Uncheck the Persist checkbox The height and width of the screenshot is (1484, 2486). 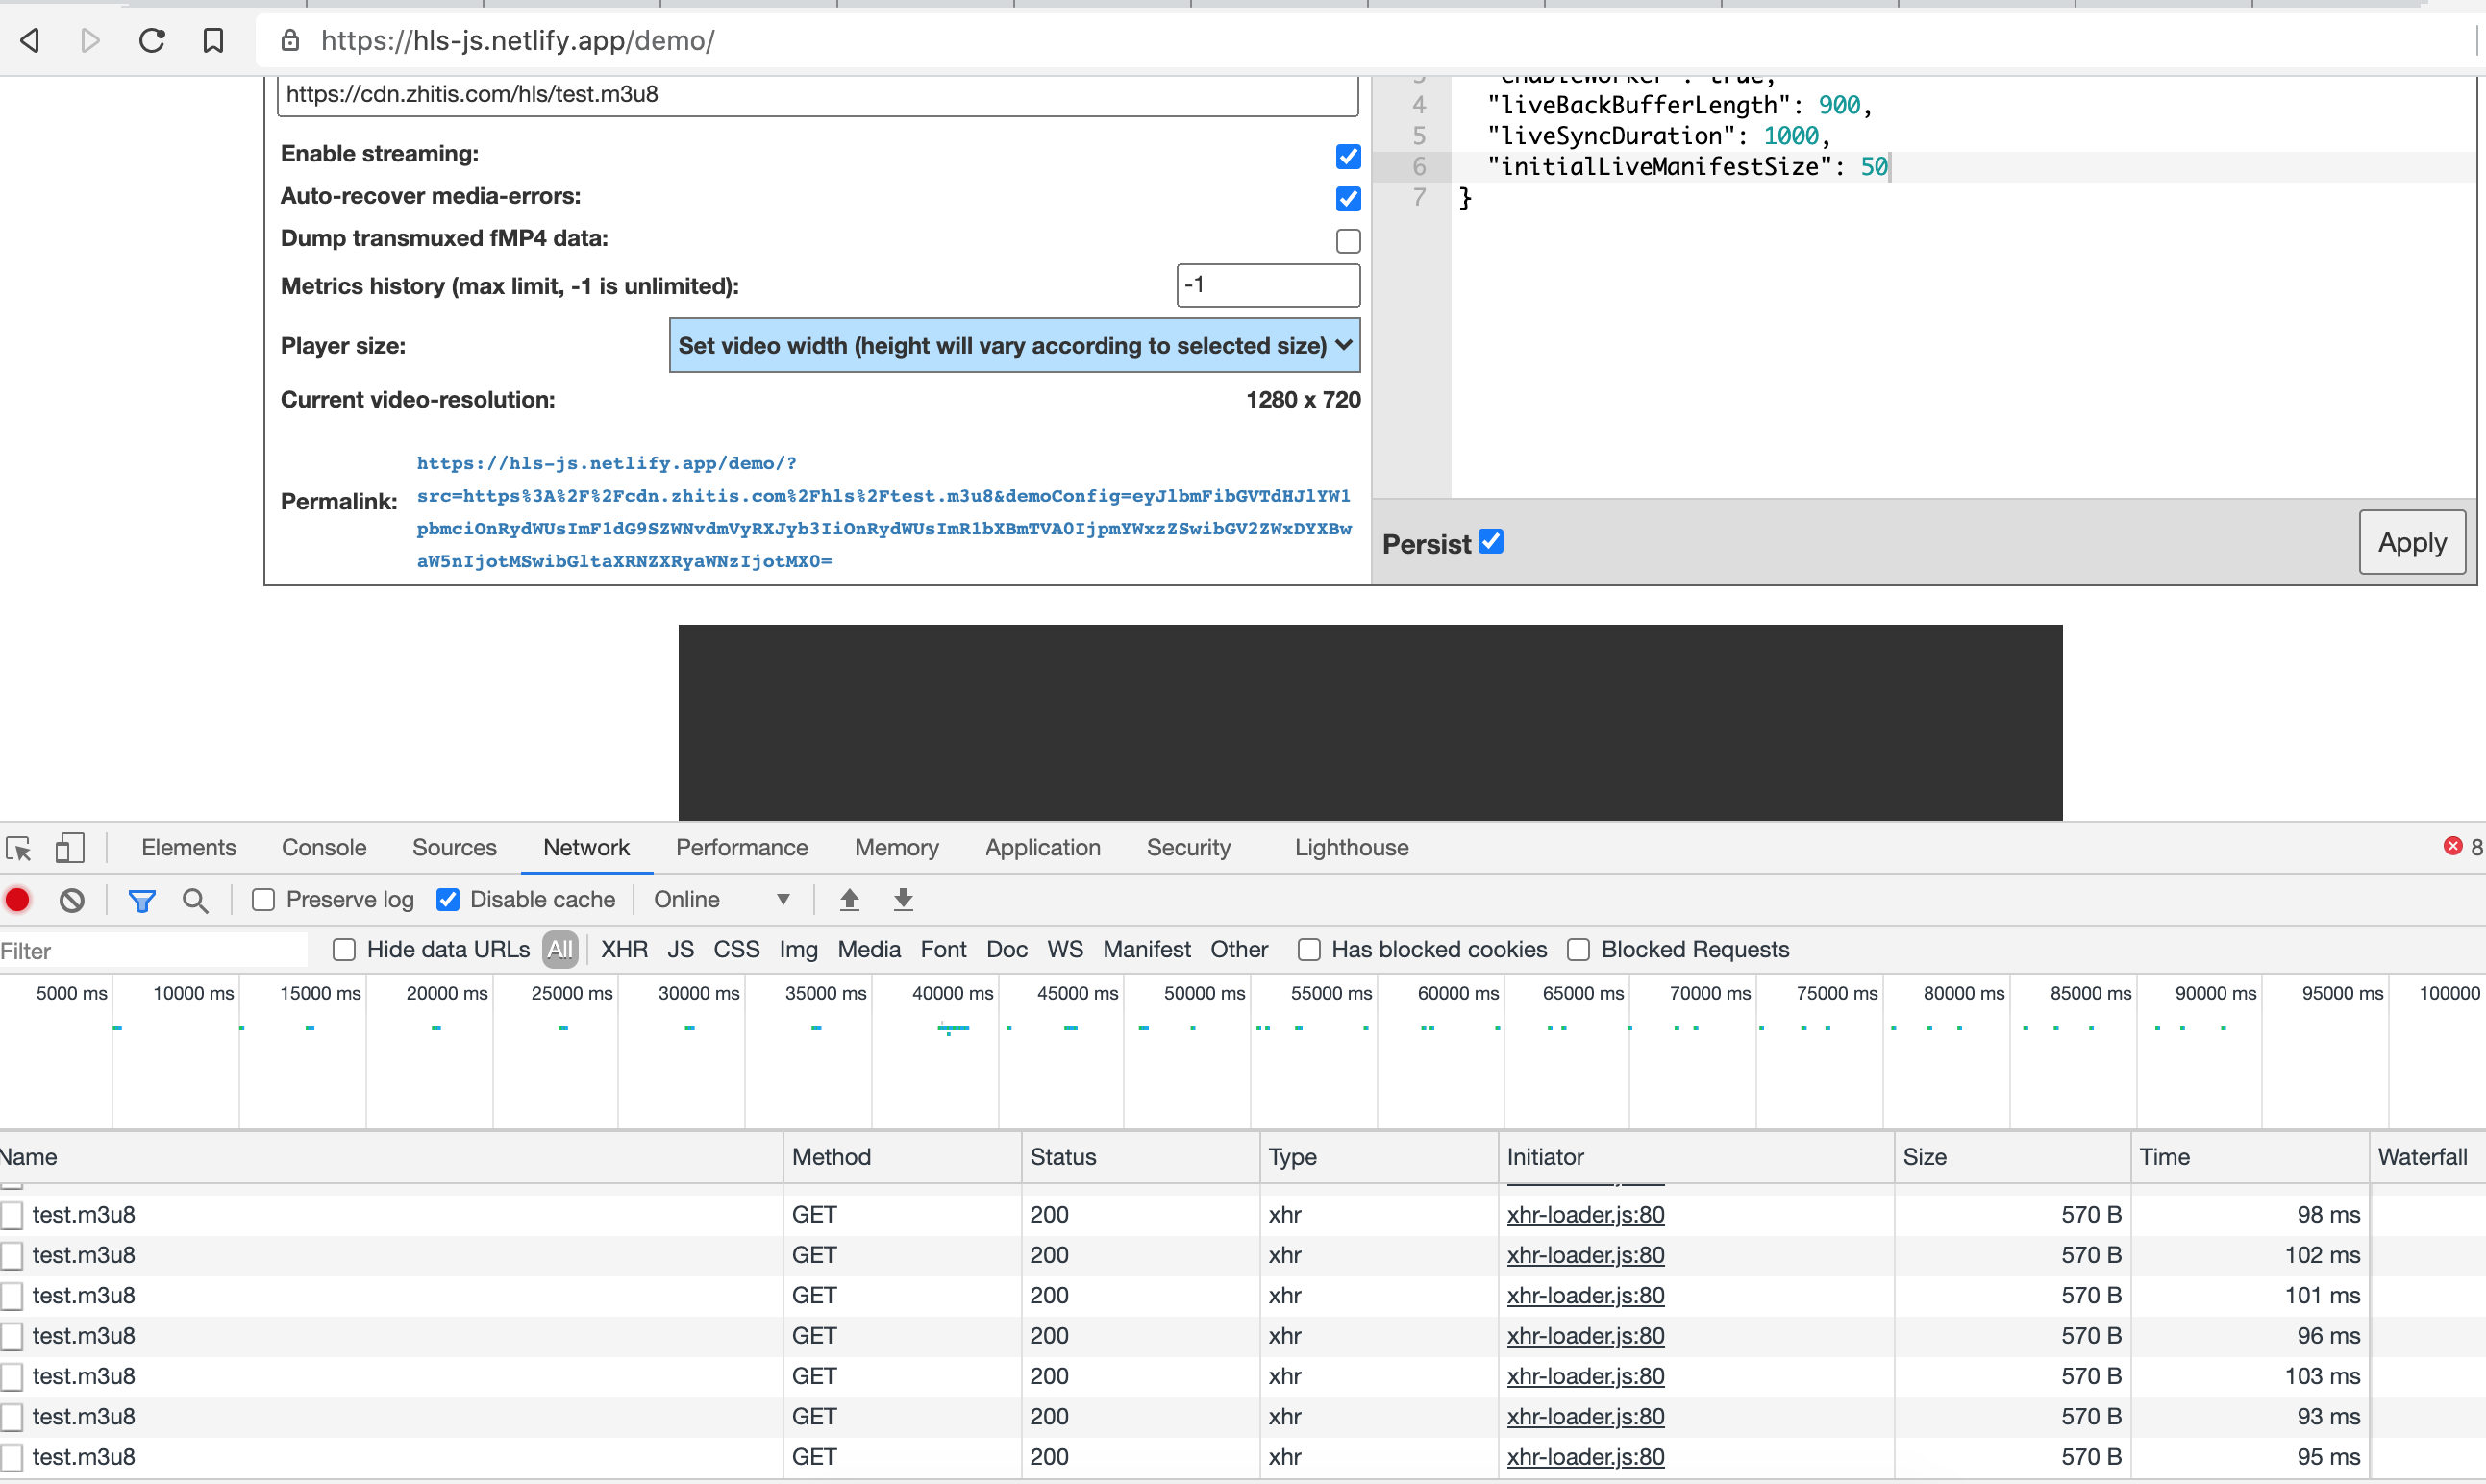pyautogui.click(x=1491, y=541)
